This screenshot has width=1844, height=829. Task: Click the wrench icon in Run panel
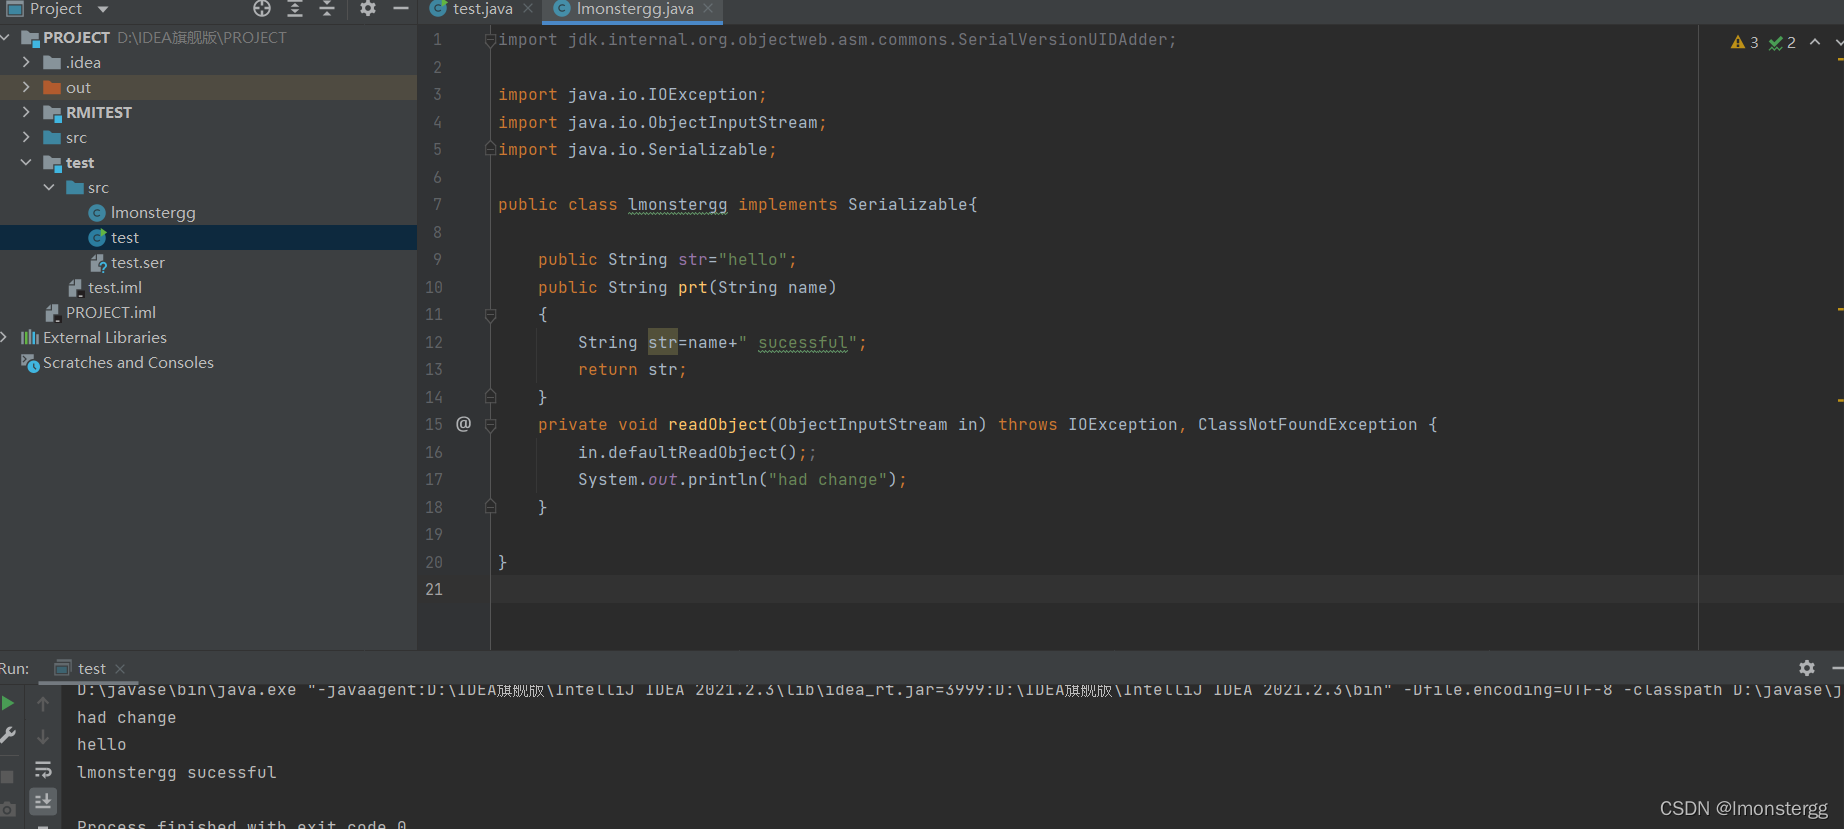(x=8, y=735)
